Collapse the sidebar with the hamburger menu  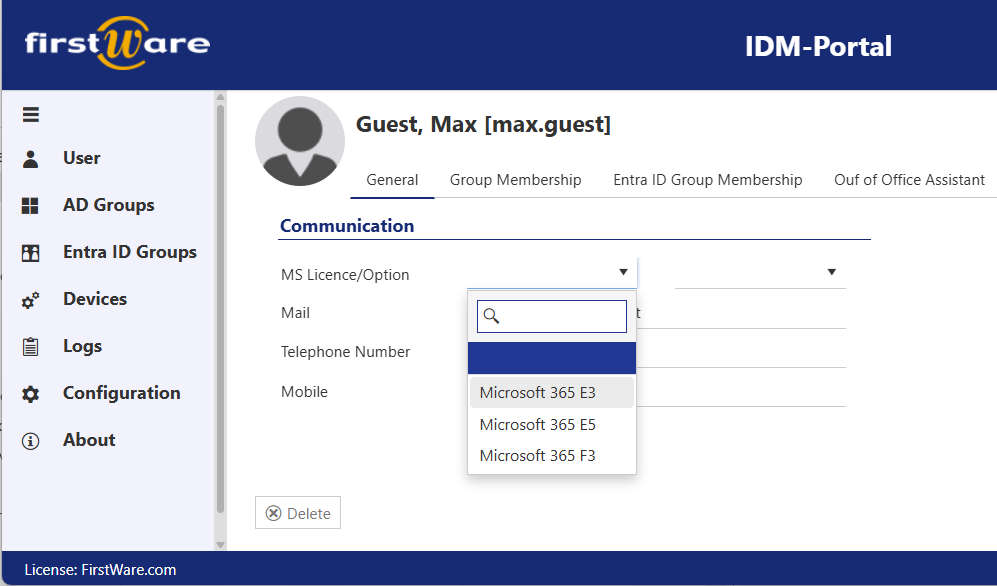pyautogui.click(x=30, y=114)
